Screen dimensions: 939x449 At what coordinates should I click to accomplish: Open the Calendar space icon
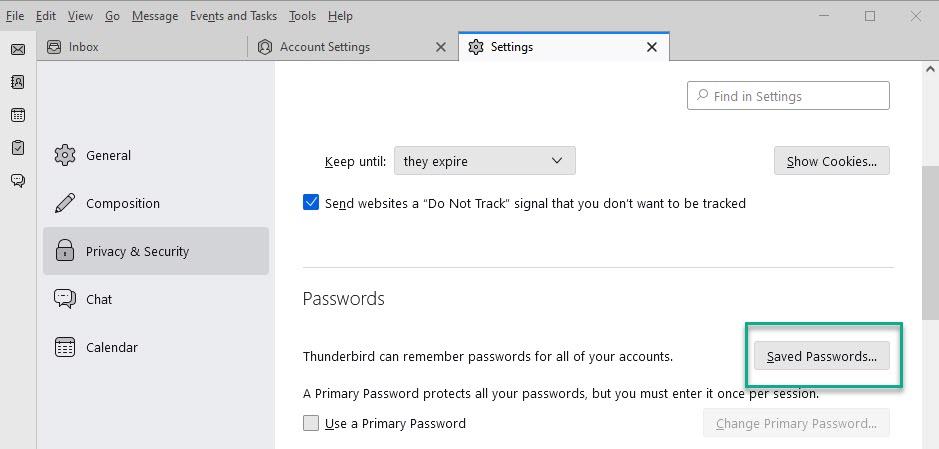pos(18,115)
